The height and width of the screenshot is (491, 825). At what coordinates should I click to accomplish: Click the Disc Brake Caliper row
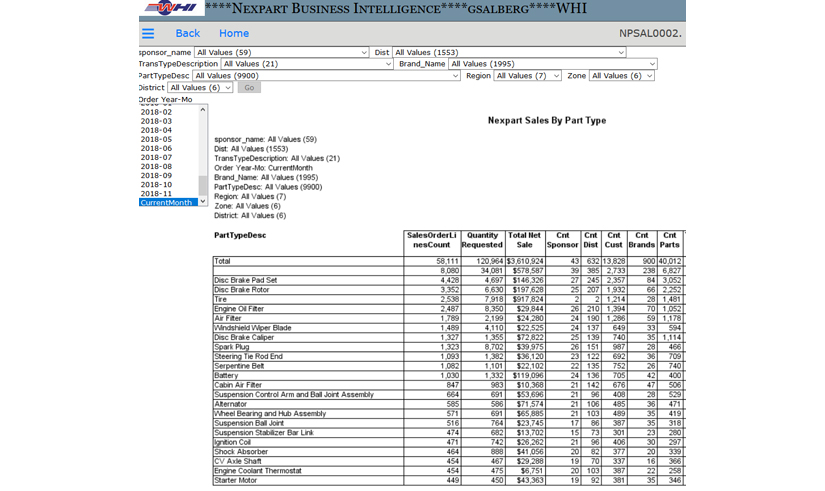click(447, 337)
